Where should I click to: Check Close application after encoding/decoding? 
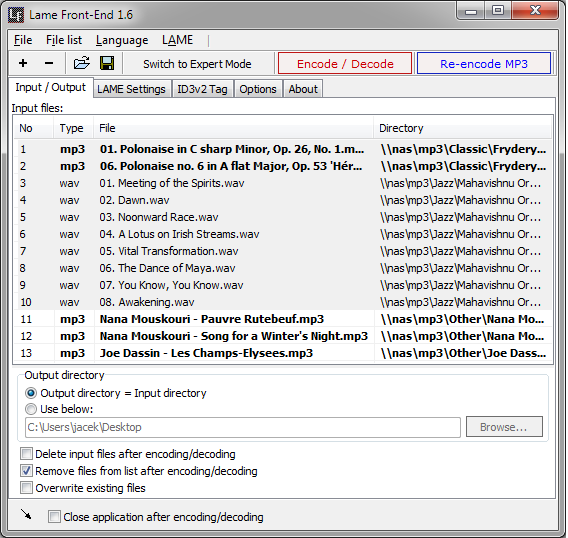[x=54, y=517]
